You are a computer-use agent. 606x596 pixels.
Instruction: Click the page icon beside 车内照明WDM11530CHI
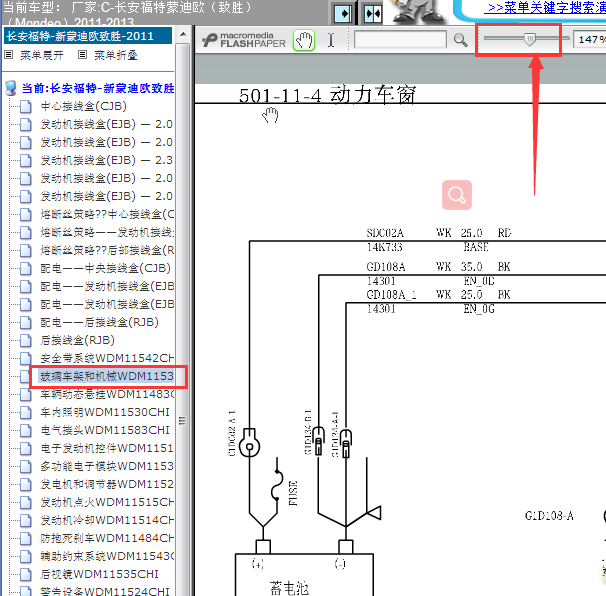coord(26,412)
